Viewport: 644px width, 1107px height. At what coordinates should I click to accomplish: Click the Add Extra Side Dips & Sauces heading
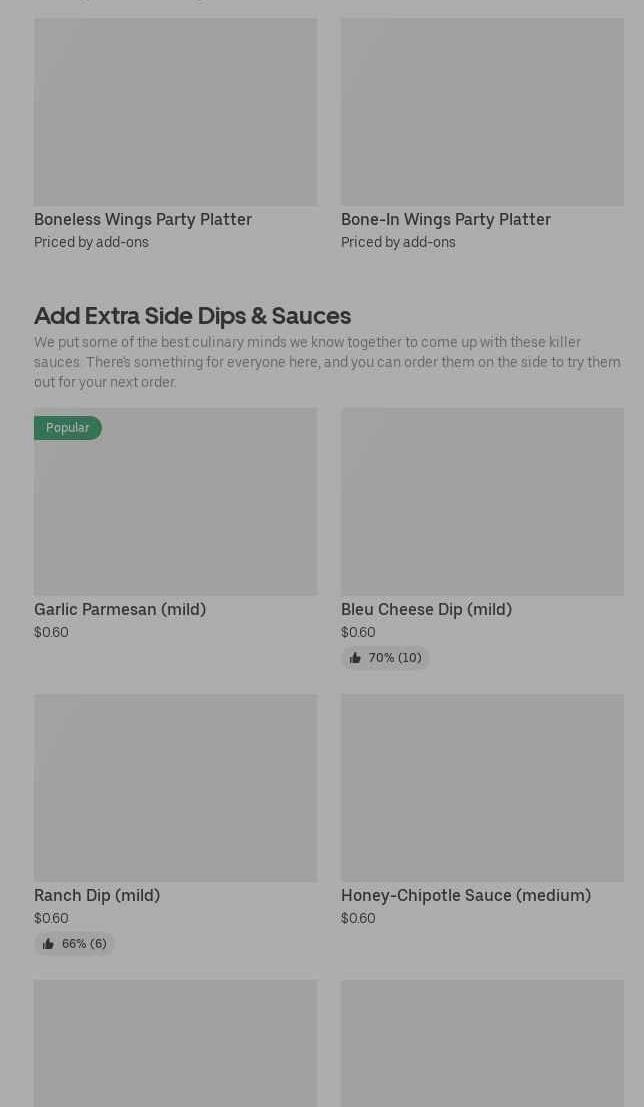192,315
